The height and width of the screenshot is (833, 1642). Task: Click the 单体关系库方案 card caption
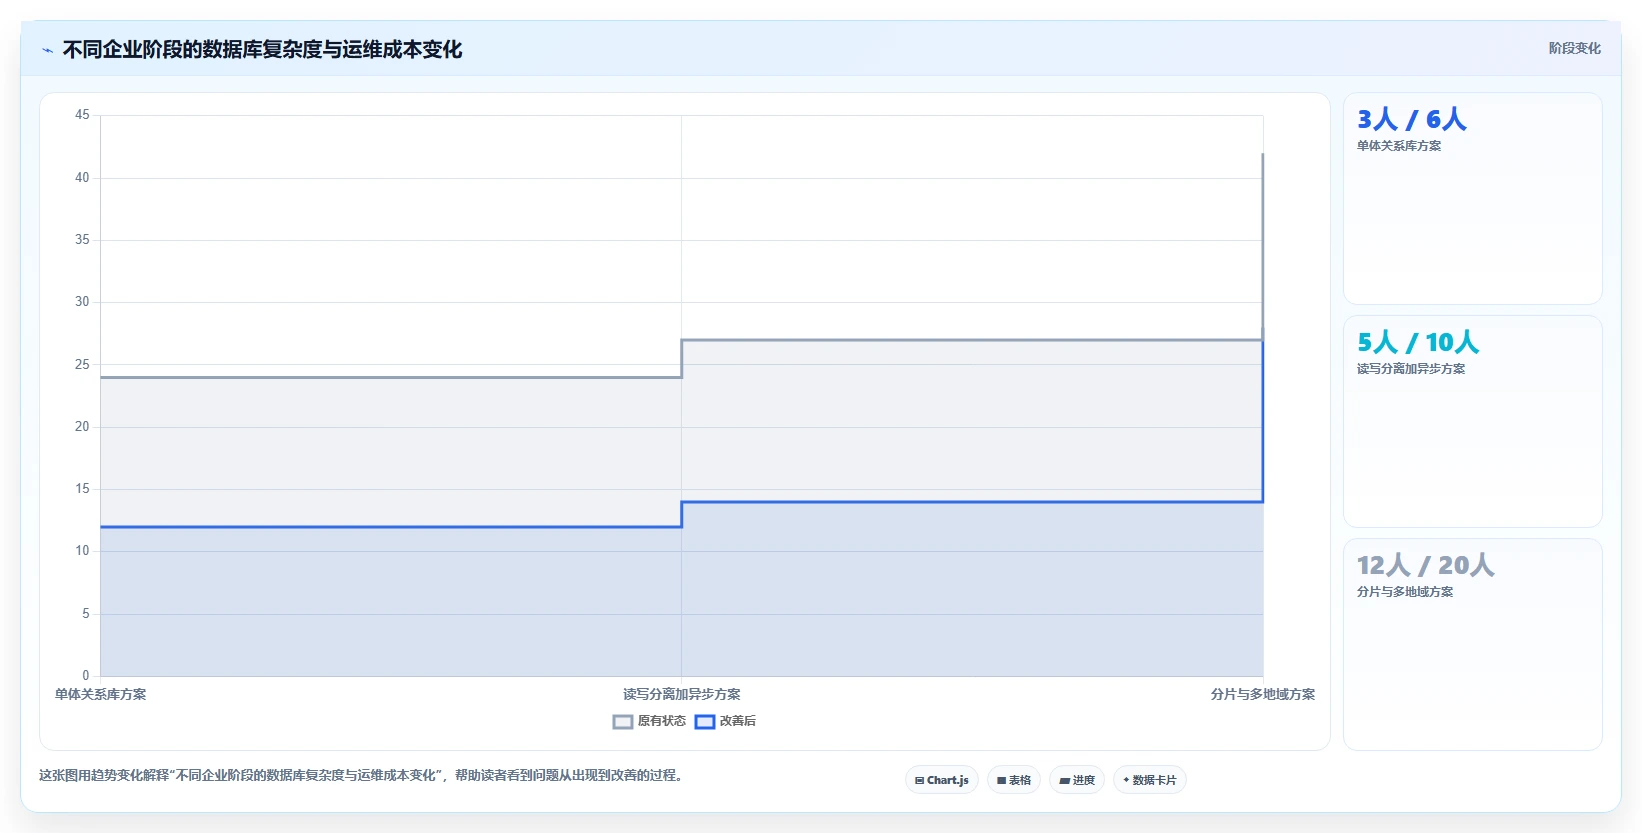pos(1399,146)
